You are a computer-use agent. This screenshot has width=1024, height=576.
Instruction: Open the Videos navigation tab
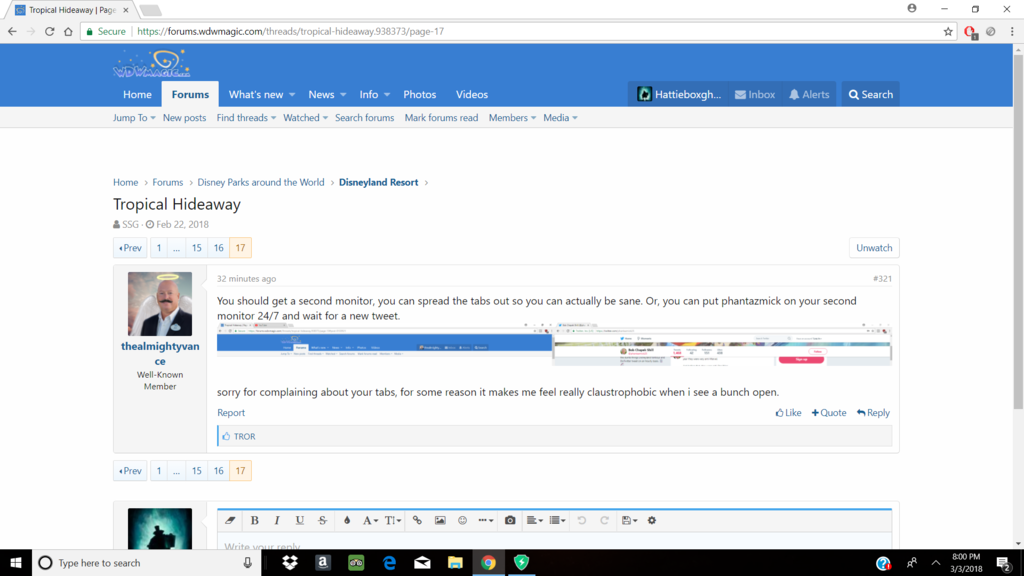(472, 94)
